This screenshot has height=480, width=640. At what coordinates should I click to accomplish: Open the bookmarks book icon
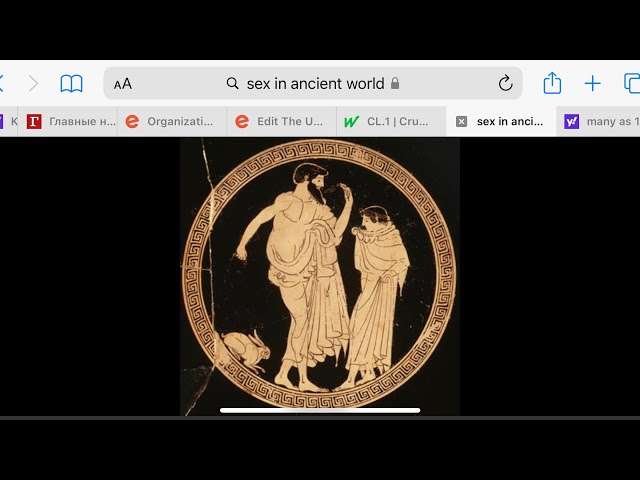(71, 84)
